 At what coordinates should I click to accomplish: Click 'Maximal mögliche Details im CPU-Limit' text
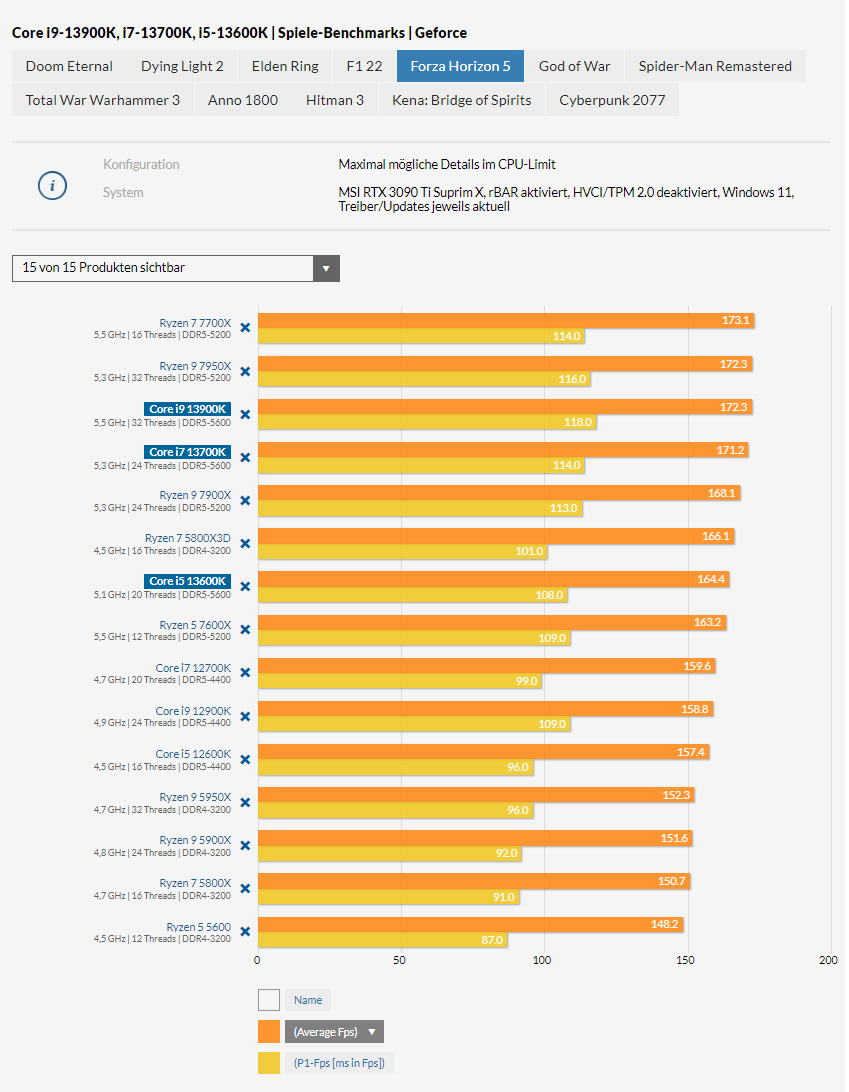point(447,164)
